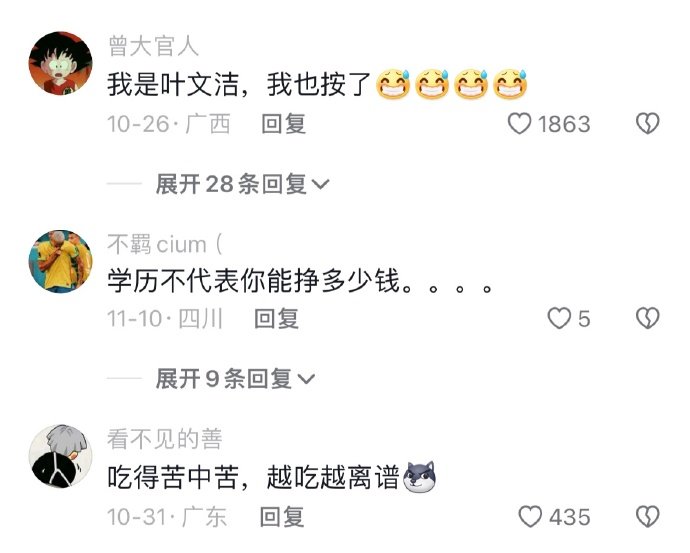
Task: Expand 28 replies under first comment
Action: pos(242,184)
